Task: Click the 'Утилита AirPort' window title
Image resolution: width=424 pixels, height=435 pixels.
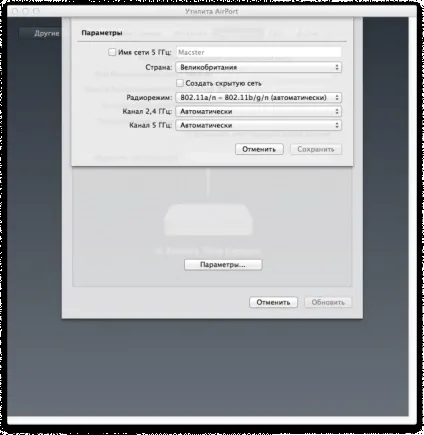Action: coord(212,11)
